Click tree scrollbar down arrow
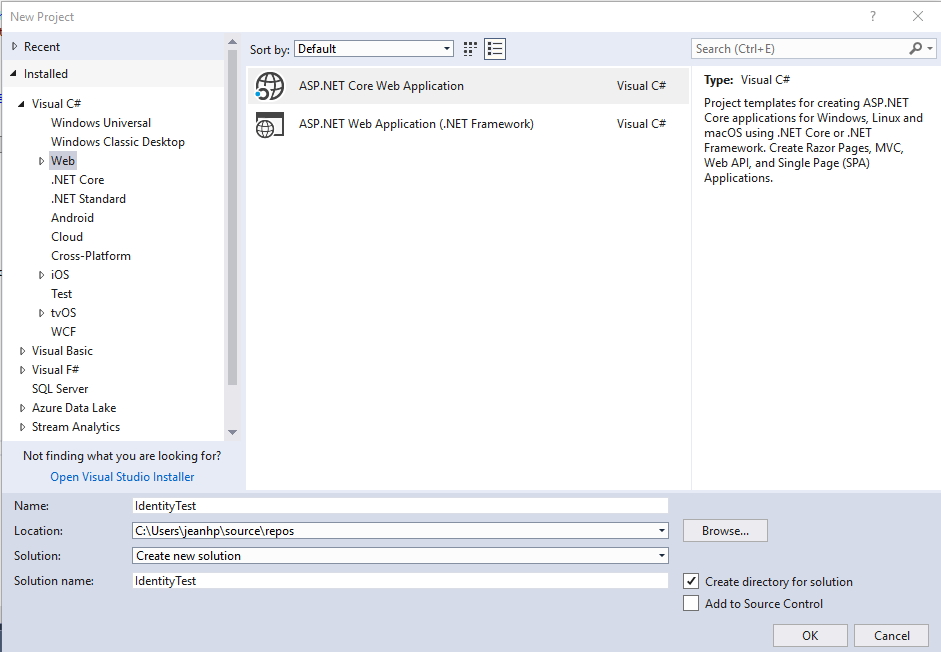Viewport: 941px width, 652px height. coord(232,432)
